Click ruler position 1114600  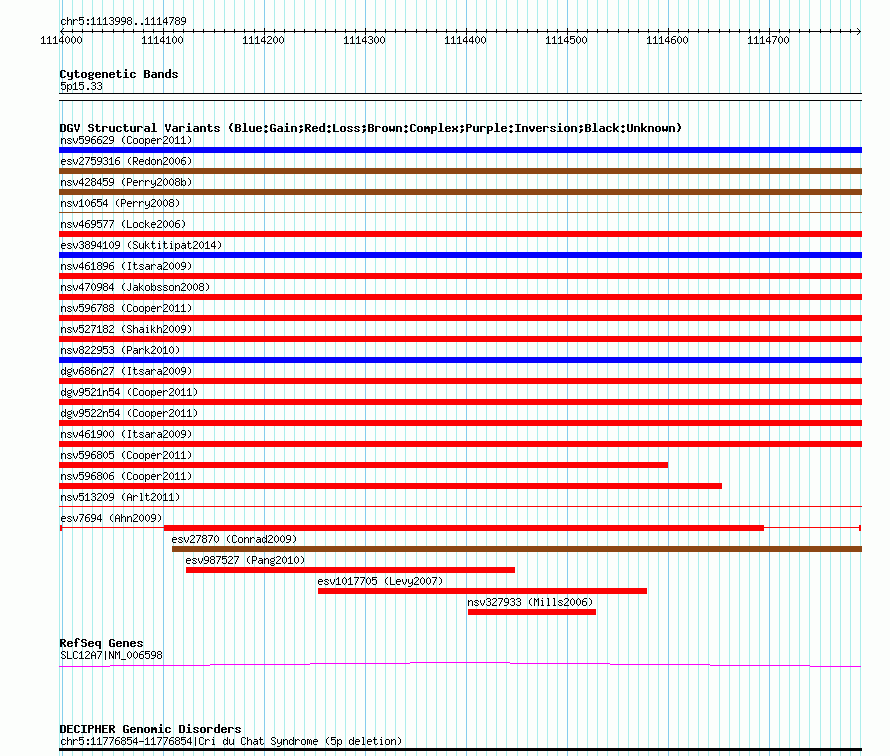[668, 40]
